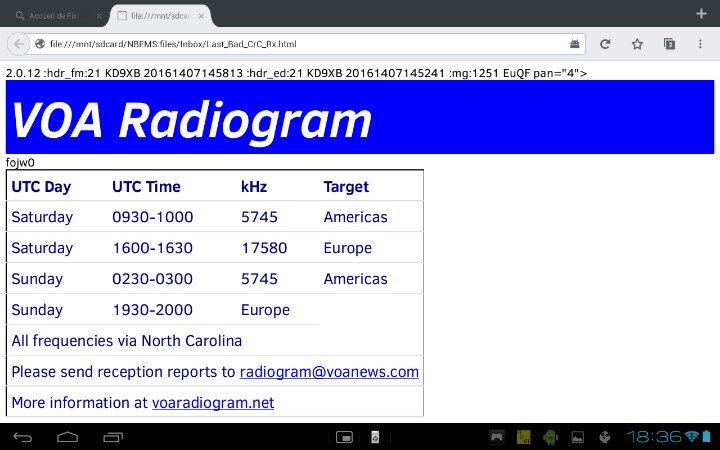This screenshot has height=450, width=720.
Task: Click the 0930-1000 time cell
Action: (x=153, y=217)
